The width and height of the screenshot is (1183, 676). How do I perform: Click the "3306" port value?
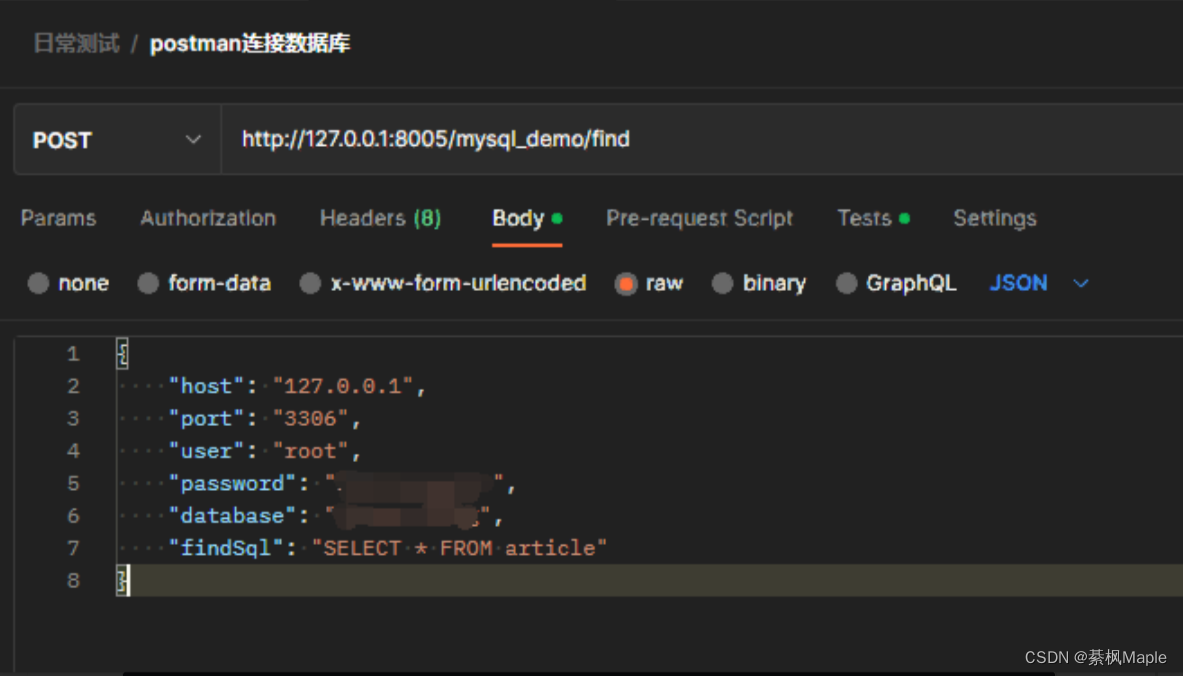311,419
